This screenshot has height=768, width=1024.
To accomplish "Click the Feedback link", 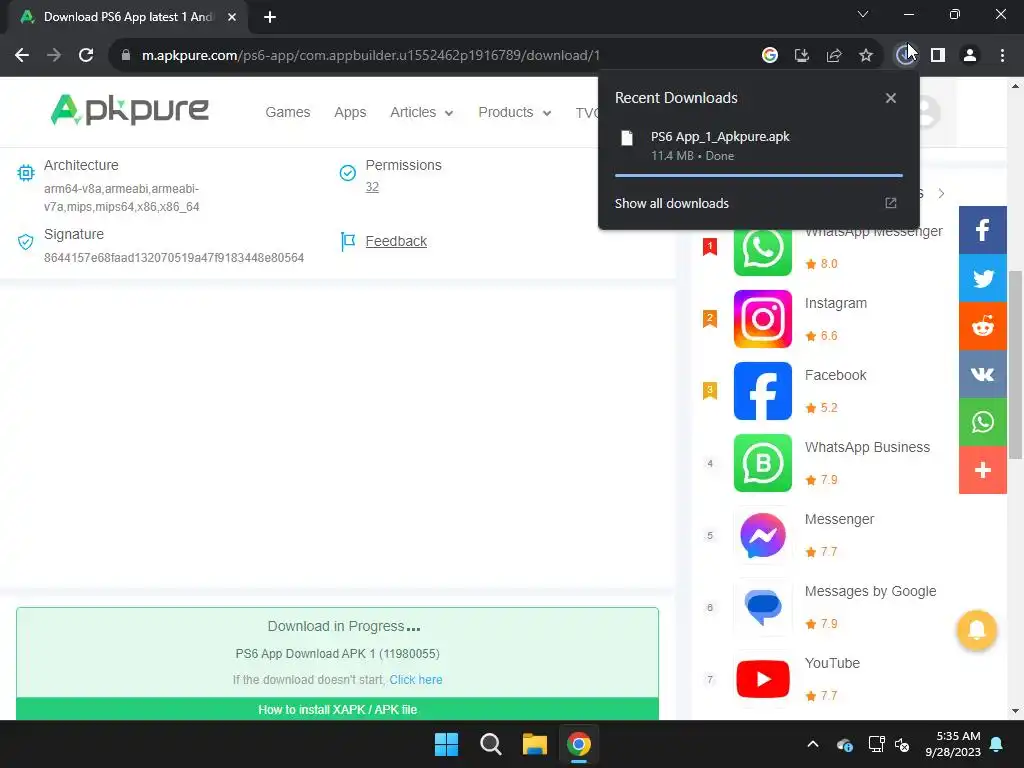I will (x=396, y=241).
